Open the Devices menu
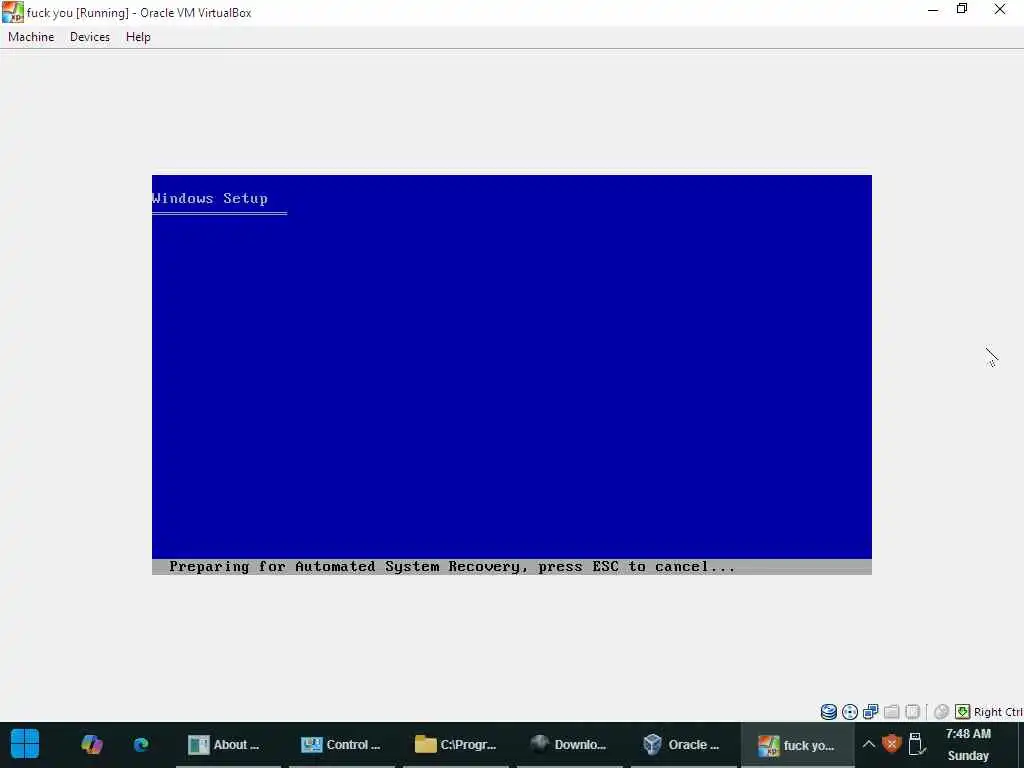 click(x=89, y=37)
